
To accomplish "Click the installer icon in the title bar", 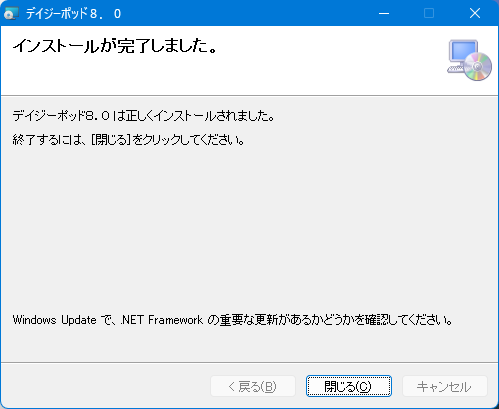I will 11,13.
